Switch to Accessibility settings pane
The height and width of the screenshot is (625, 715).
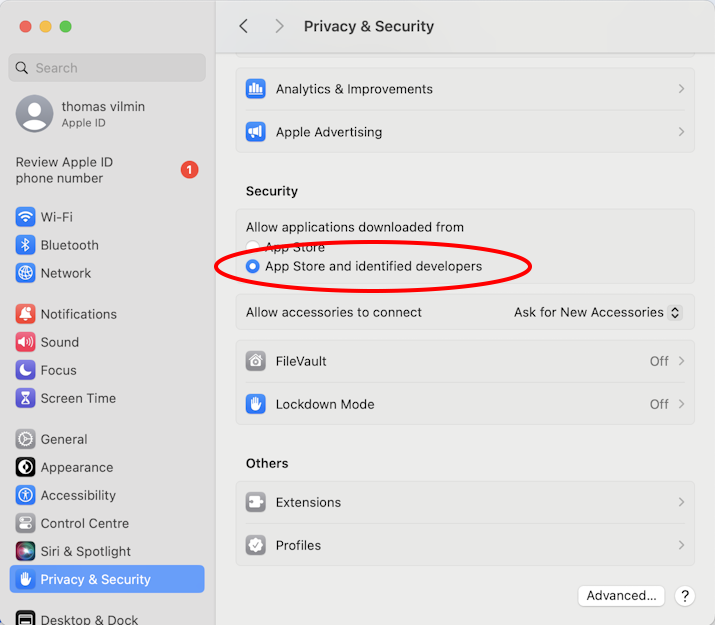point(78,495)
